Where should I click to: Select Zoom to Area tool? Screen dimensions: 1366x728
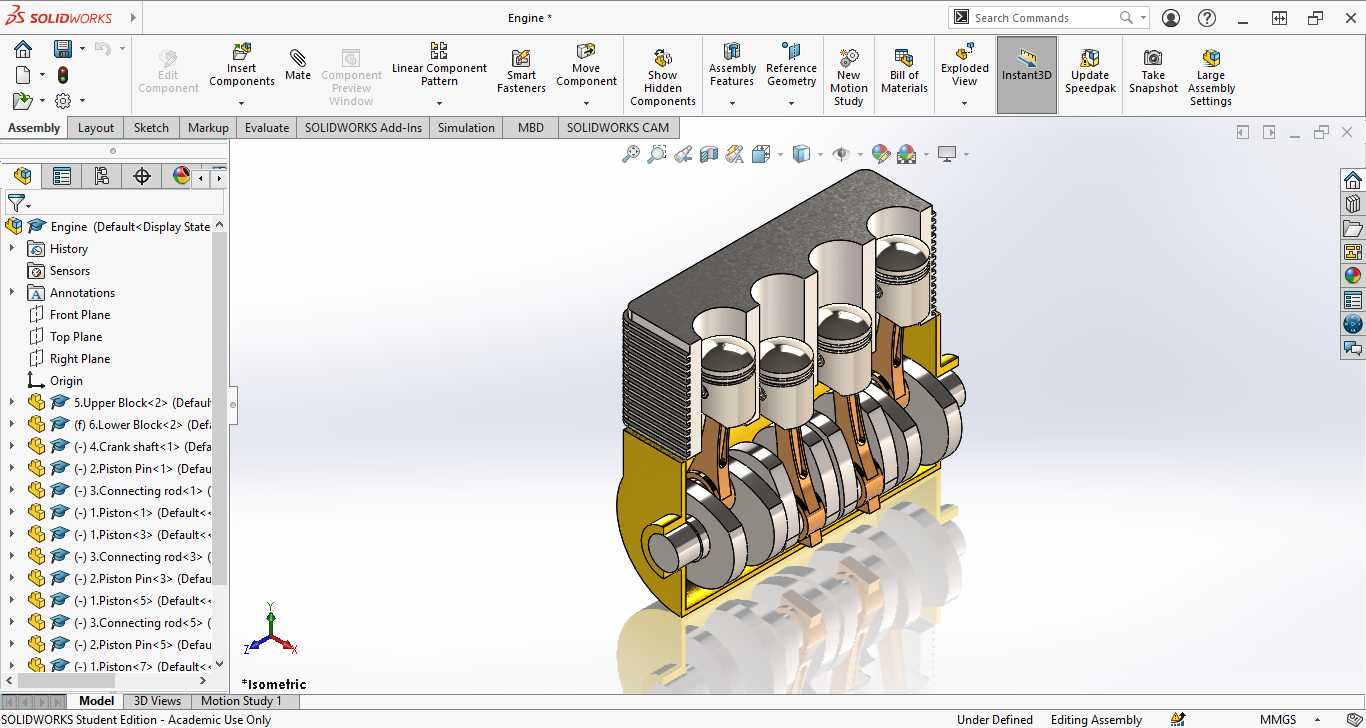[657, 154]
